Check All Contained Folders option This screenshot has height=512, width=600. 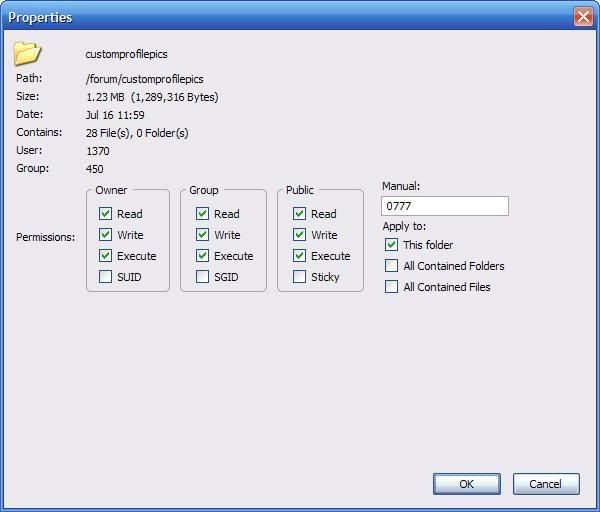click(x=391, y=266)
